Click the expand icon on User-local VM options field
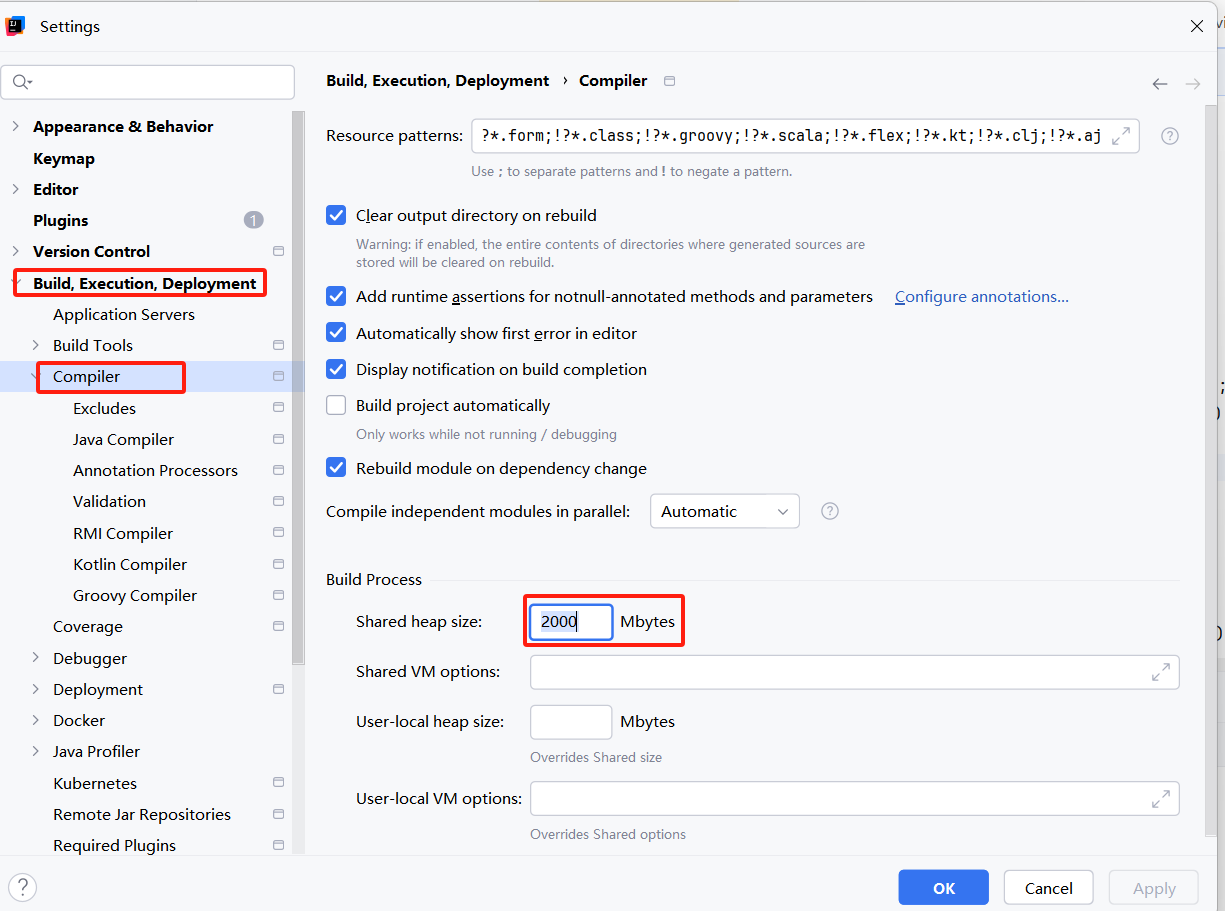 [x=1161, y=798]
